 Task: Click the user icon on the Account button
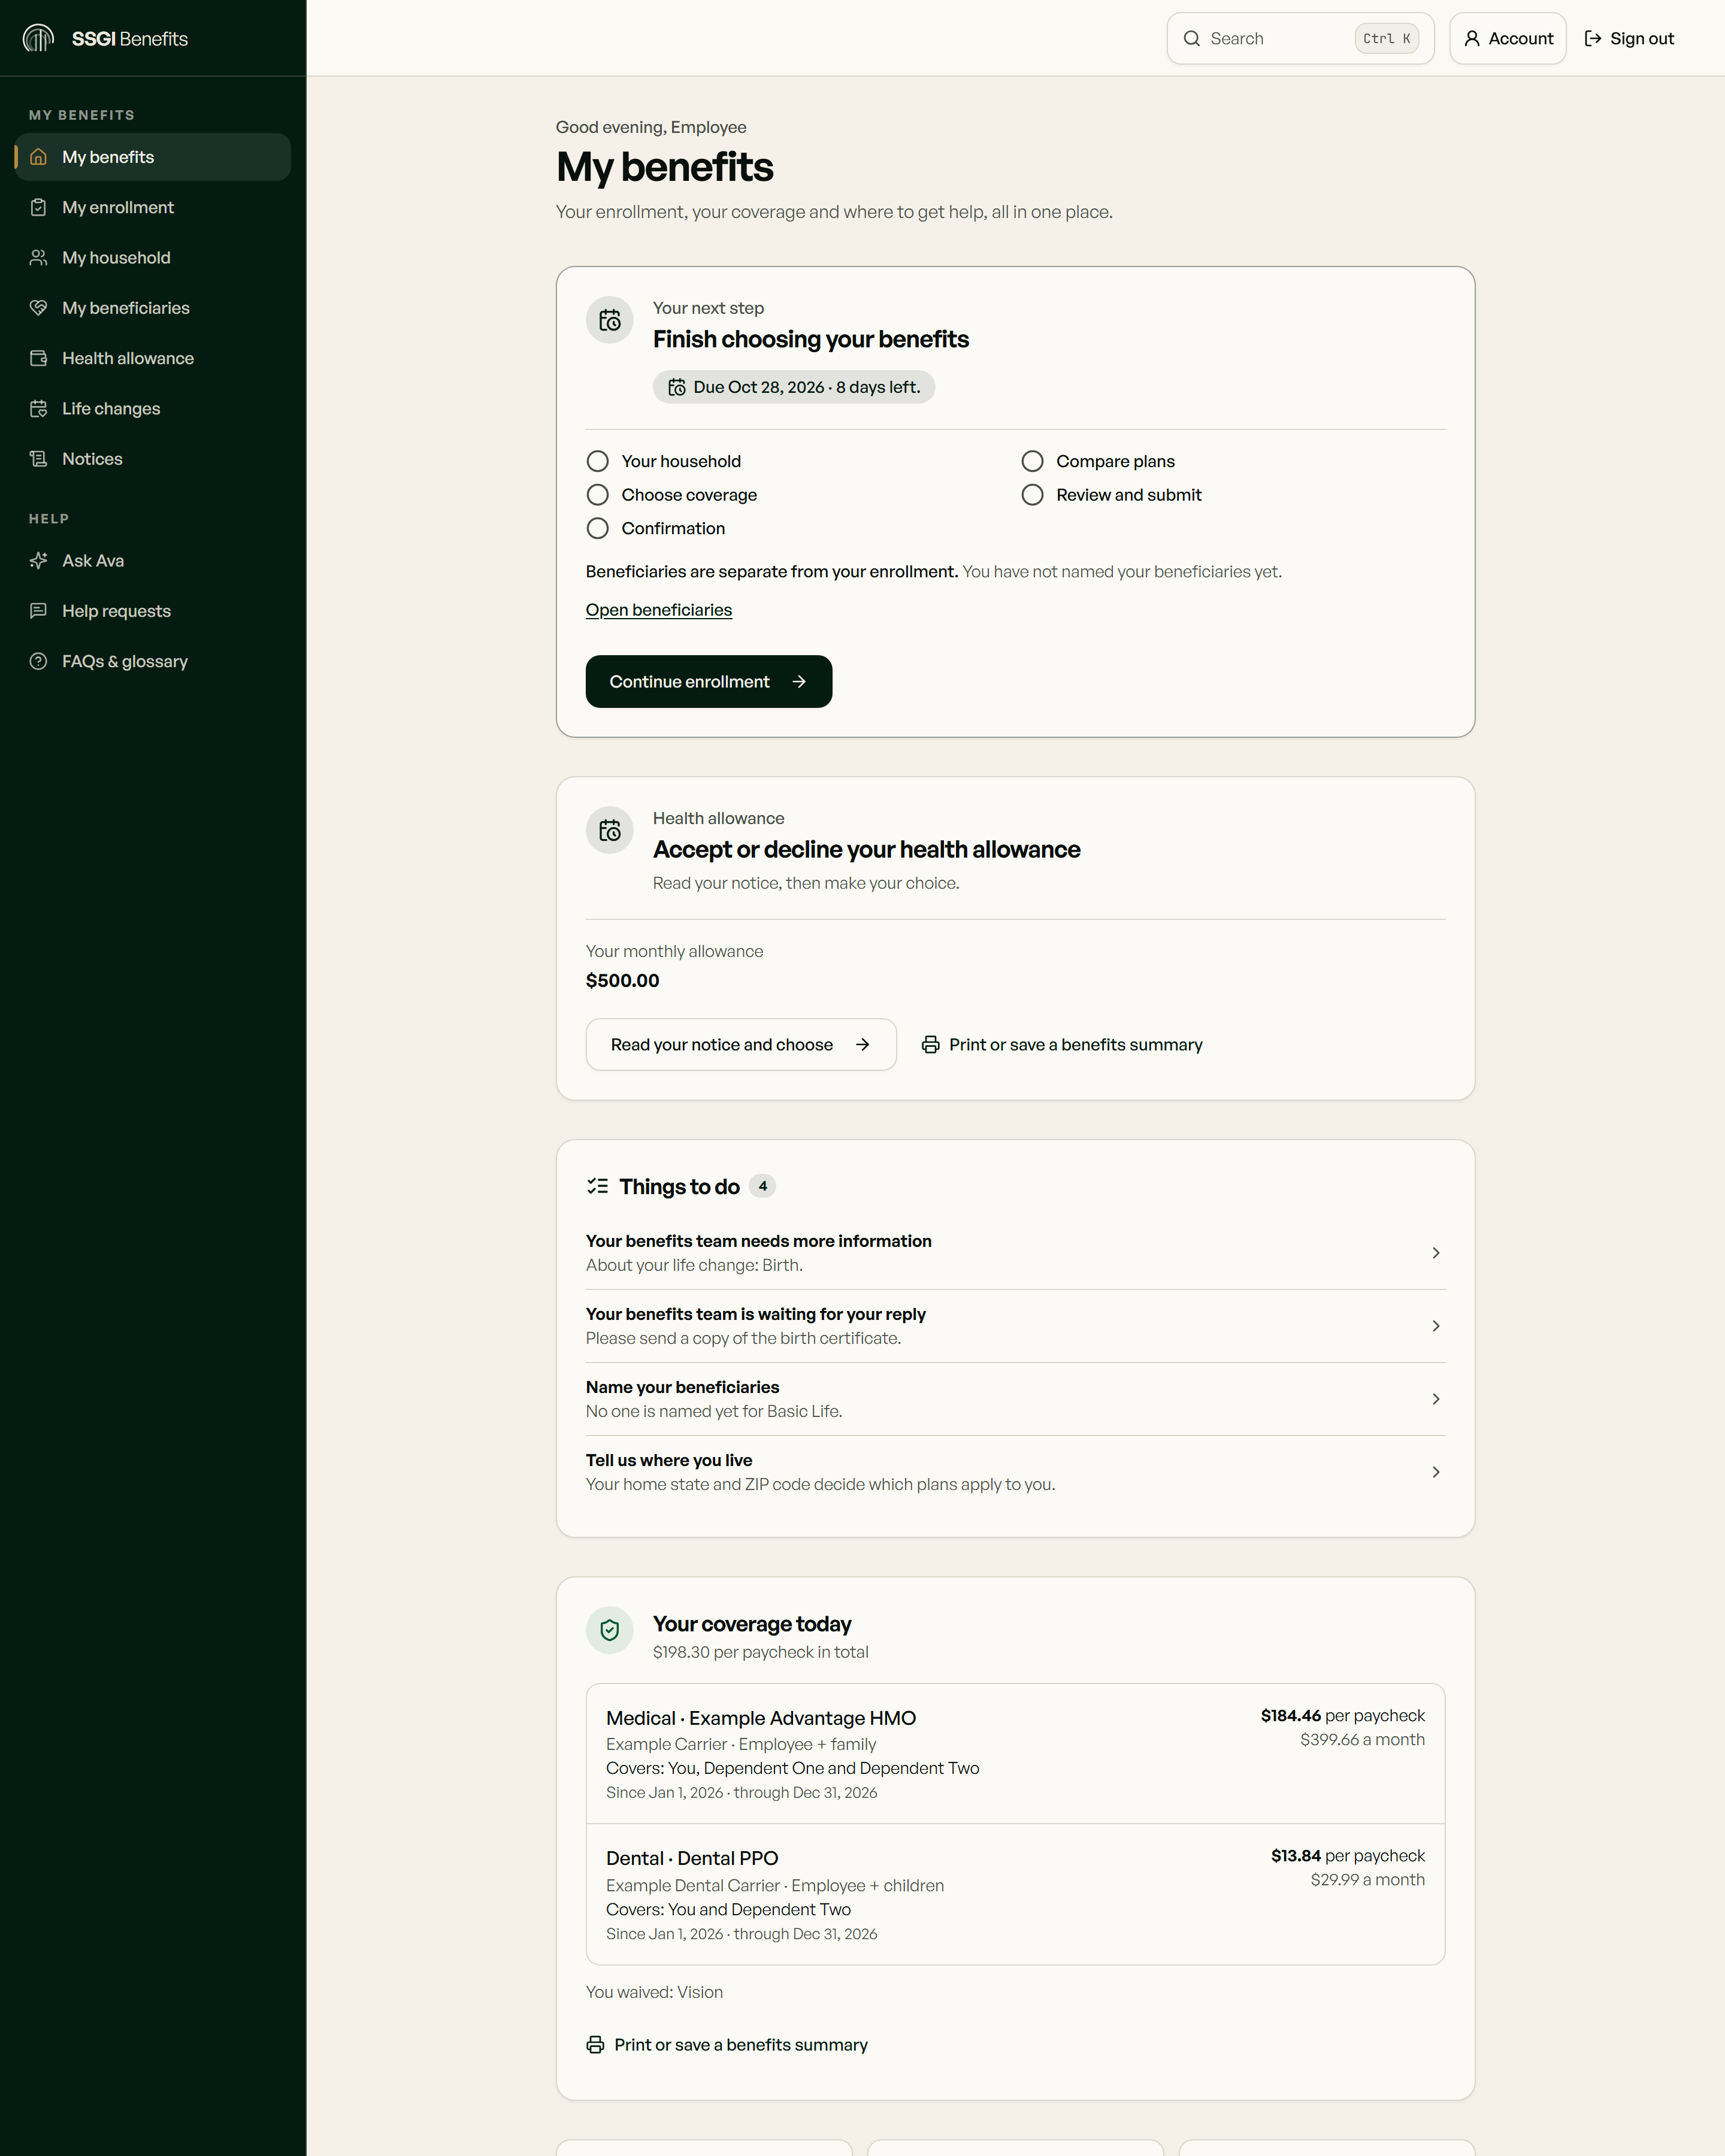click(x=1472, y=38)
